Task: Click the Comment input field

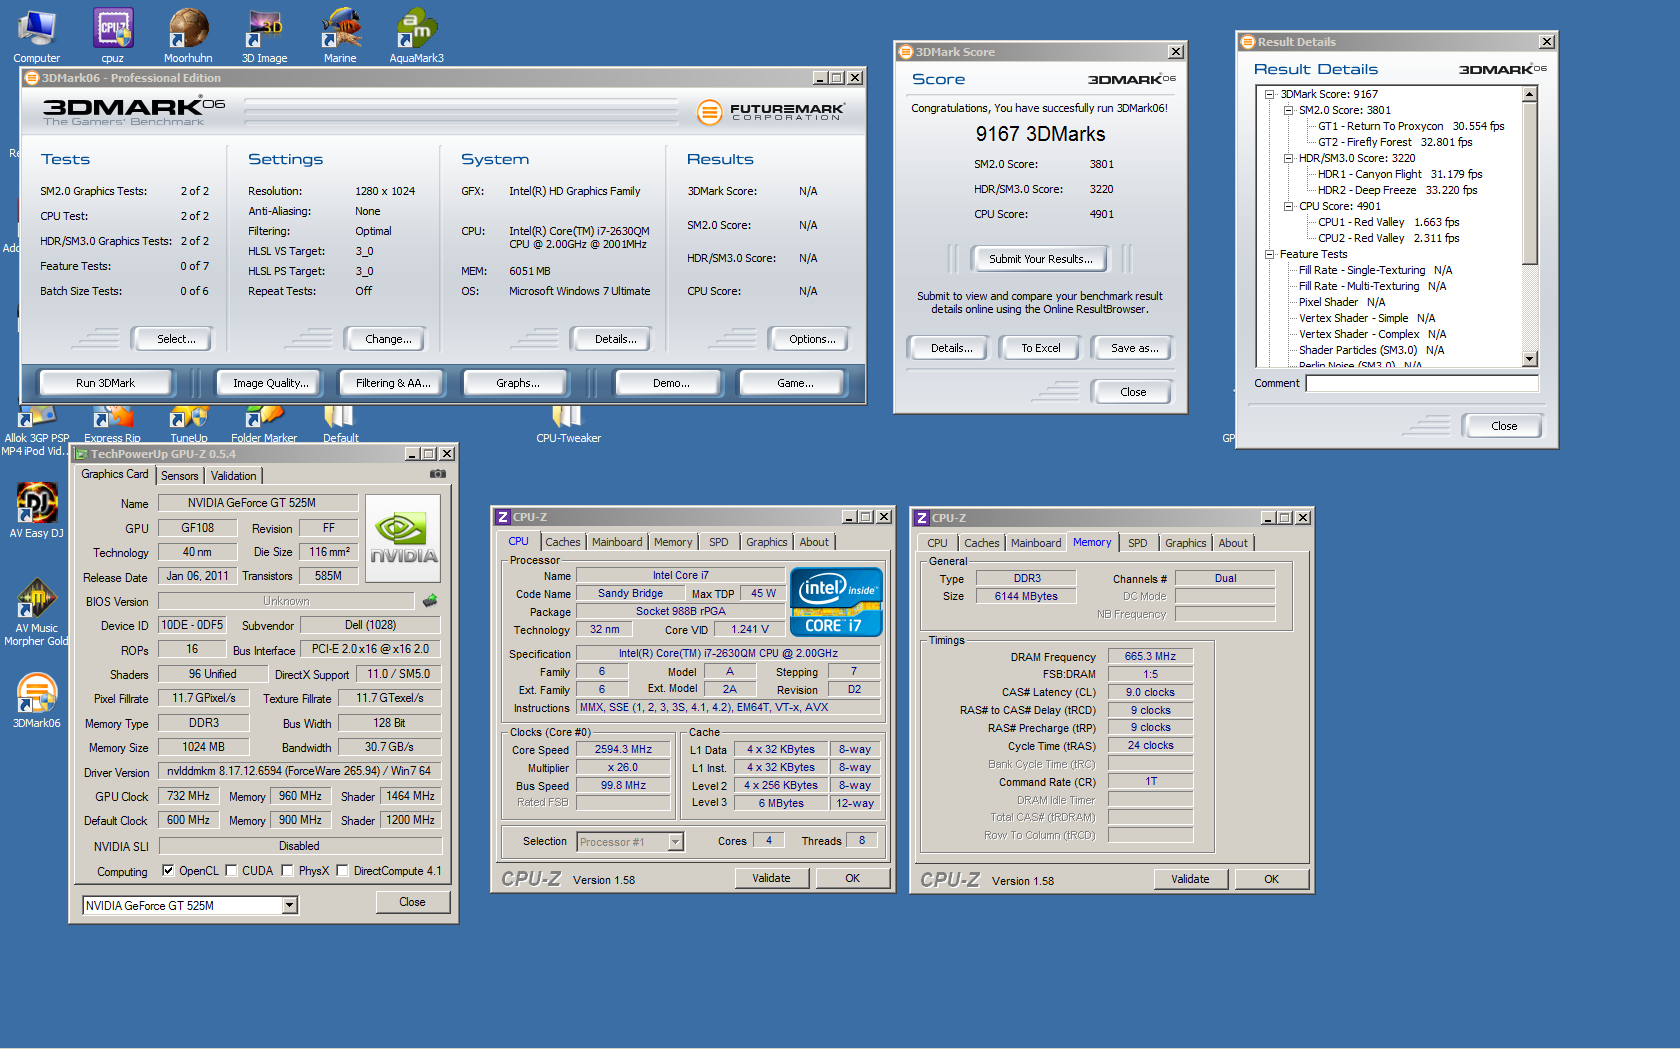Action: coord(1422,383)
